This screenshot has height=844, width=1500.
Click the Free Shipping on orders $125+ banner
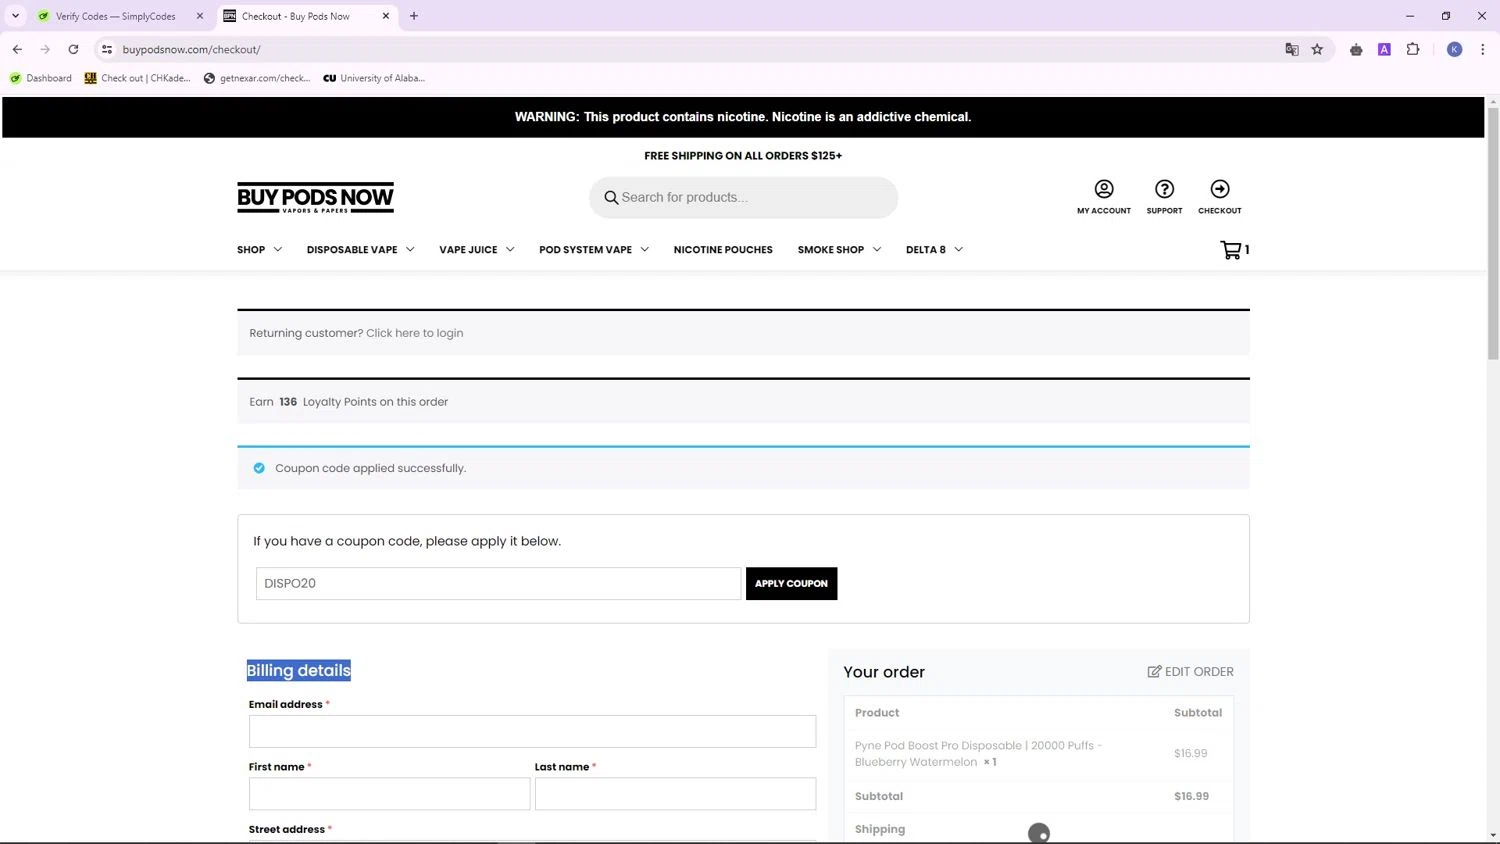pos(743,156)
